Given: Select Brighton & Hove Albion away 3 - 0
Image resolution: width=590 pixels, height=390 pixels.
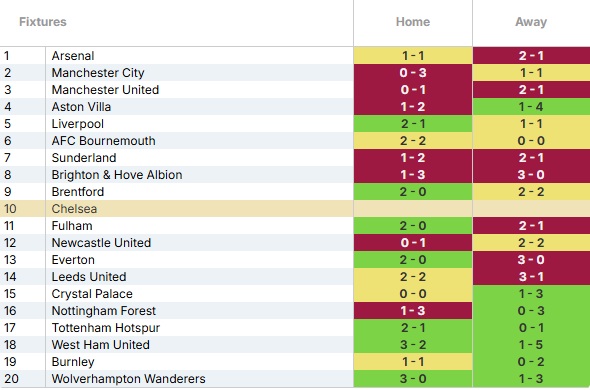Looking at the screenshot, I should (531, 175).
